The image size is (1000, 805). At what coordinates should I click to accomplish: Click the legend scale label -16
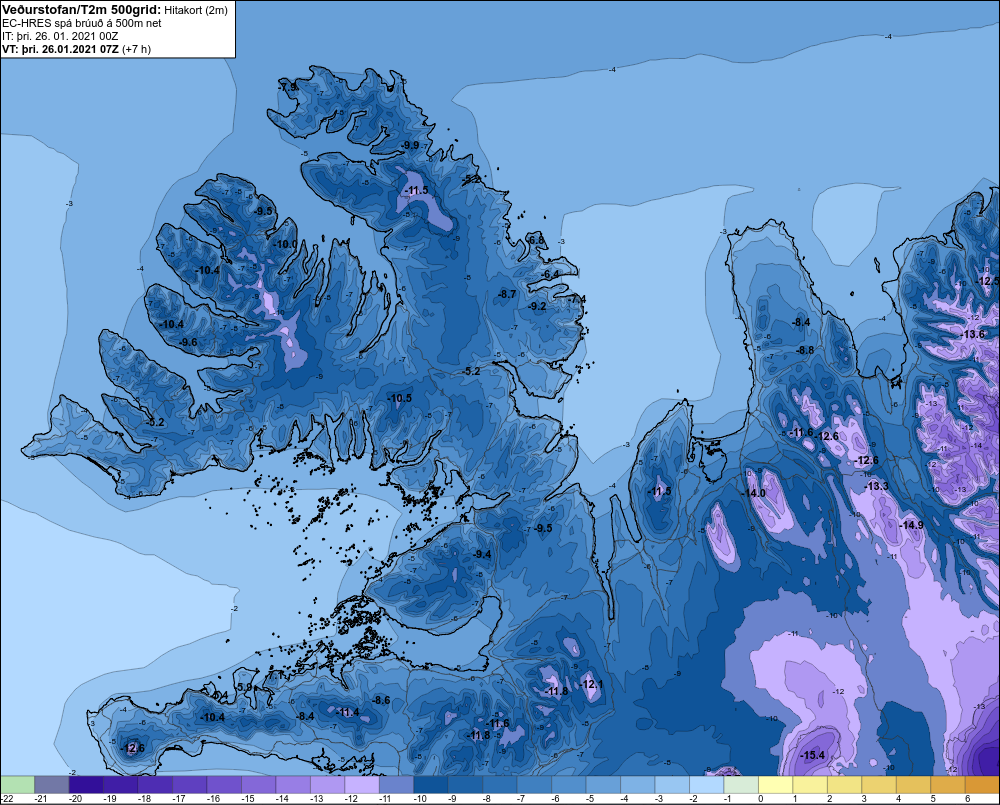(x=214, y=799)
